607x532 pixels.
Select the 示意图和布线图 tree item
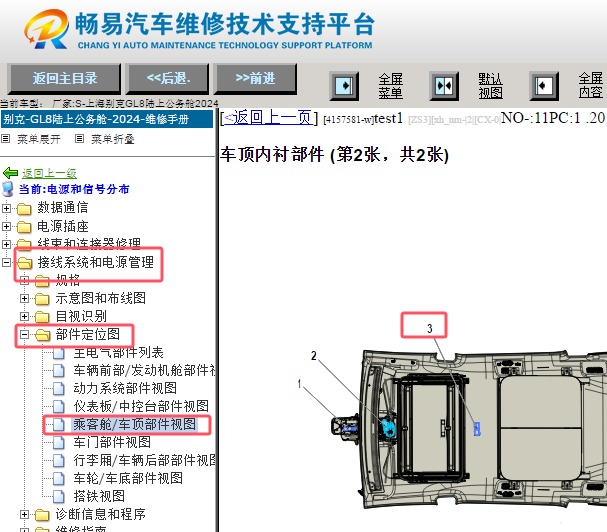click(101, 299)
